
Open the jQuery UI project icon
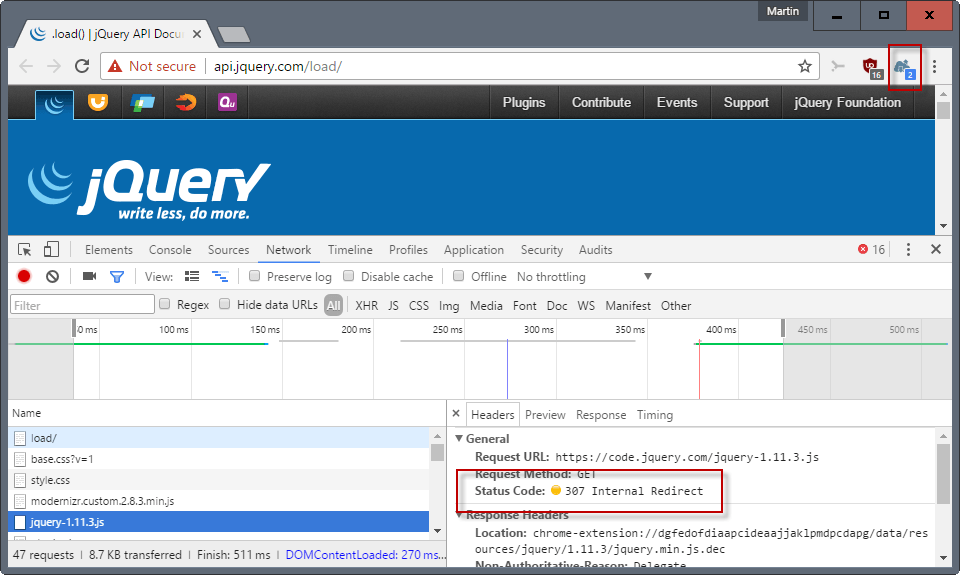[x=97, y=102]
